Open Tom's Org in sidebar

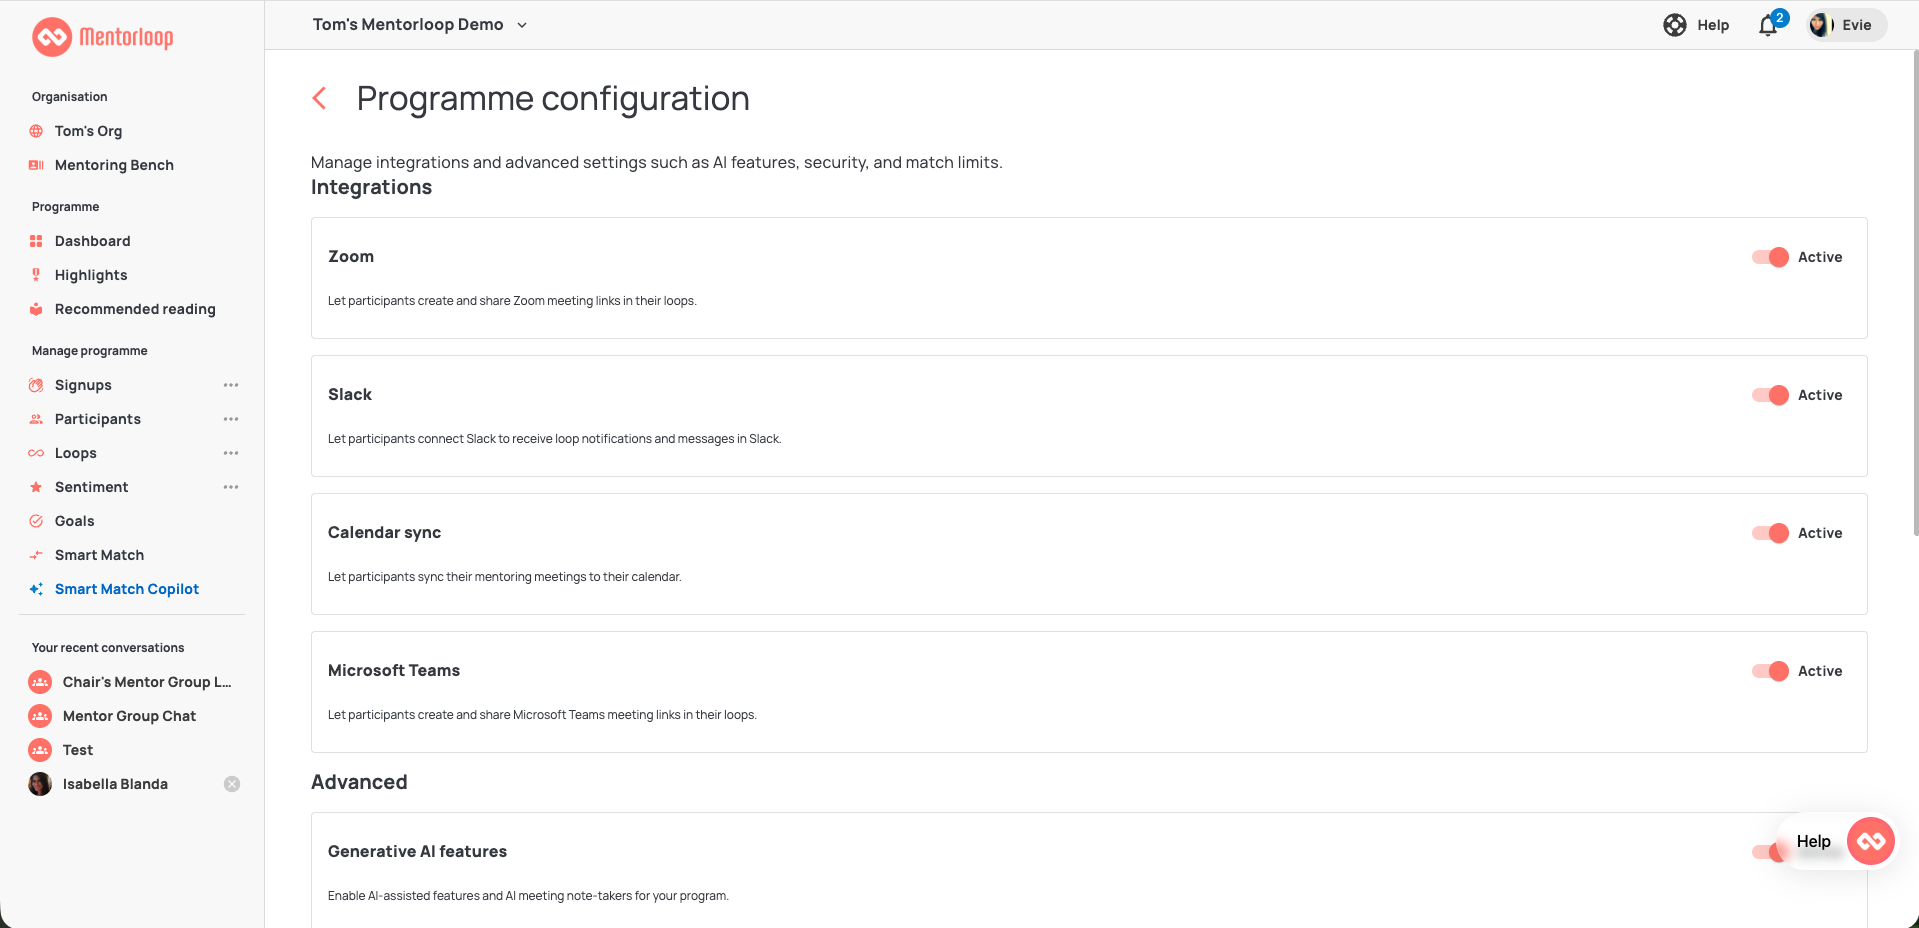pyautogui.click(x=88, y=131)
